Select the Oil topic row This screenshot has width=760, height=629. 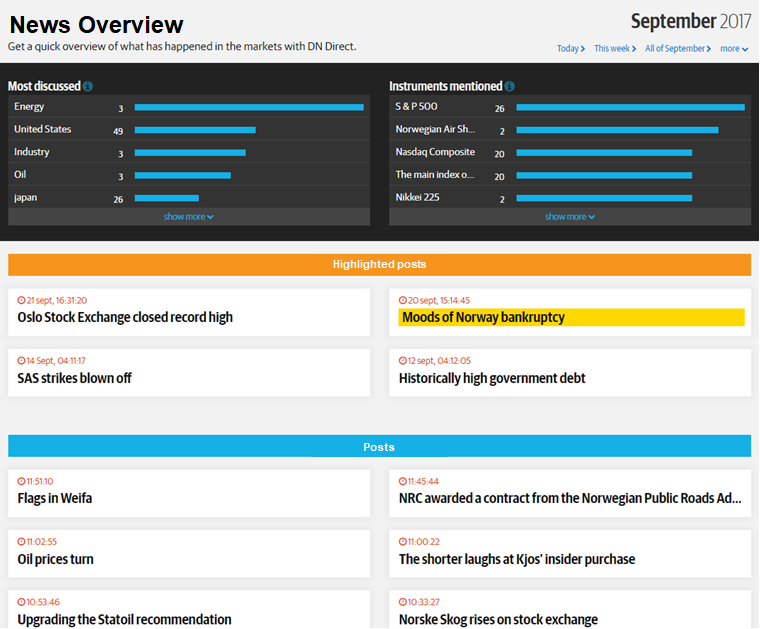pyautogui.click(x=189, y=175)
